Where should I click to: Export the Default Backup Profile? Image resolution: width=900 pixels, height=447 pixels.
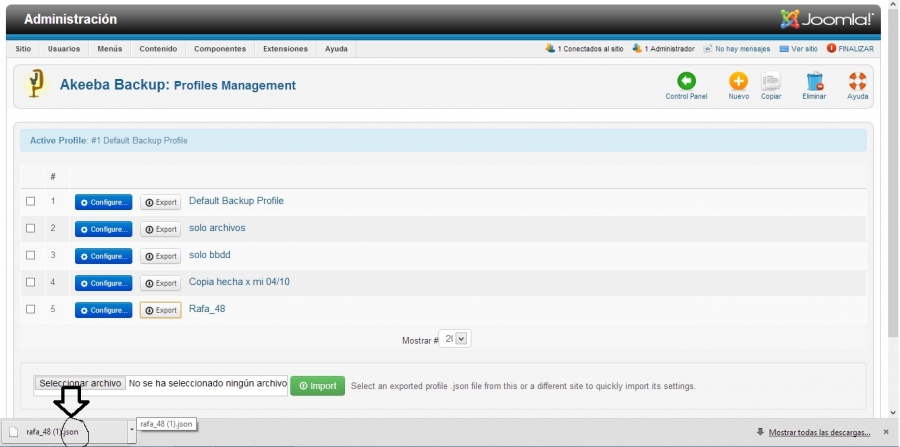point(161,202)
